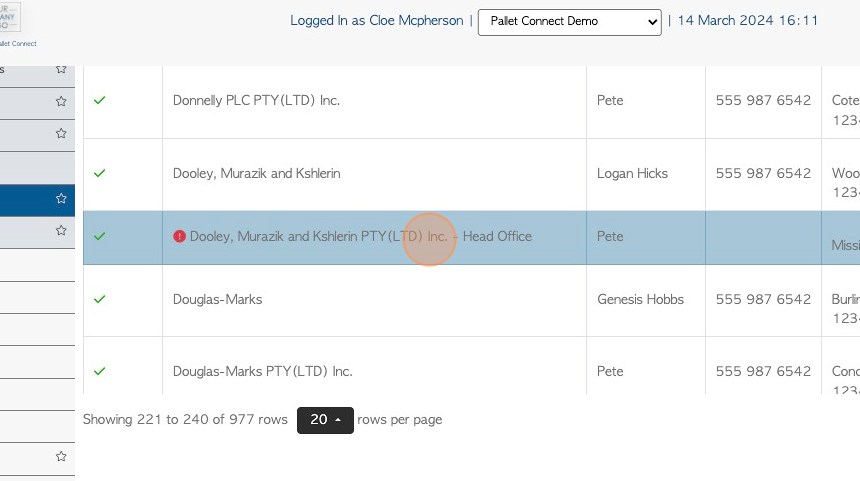The width and height of the screenshot is (860, 481).
Task: Open Douglas-Marks PTY(LTD) Inc. customer entry
Action: [x=262, y=371]
